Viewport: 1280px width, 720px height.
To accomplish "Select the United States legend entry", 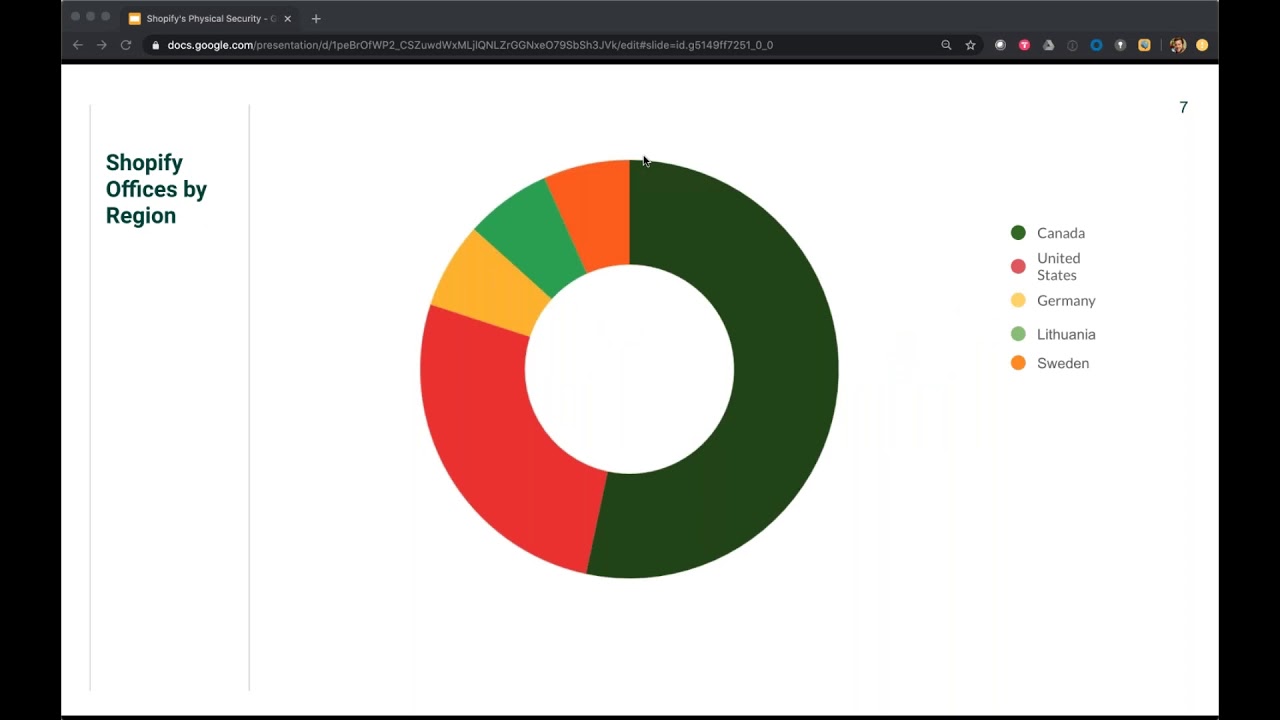I will tap(1046, 266).
